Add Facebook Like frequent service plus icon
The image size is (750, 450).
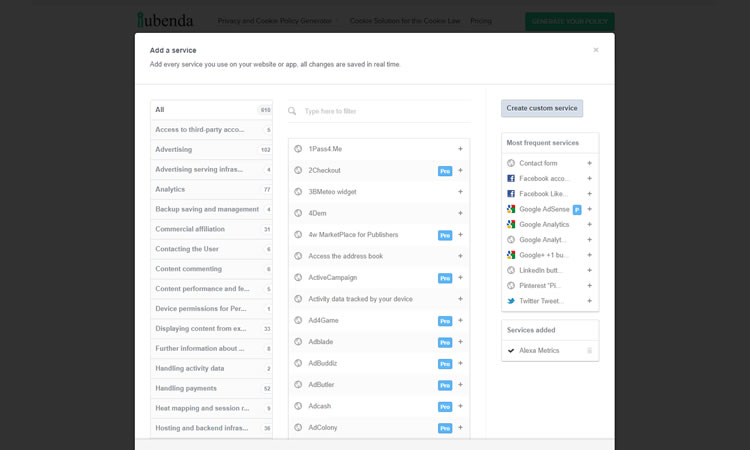[589, 194]
